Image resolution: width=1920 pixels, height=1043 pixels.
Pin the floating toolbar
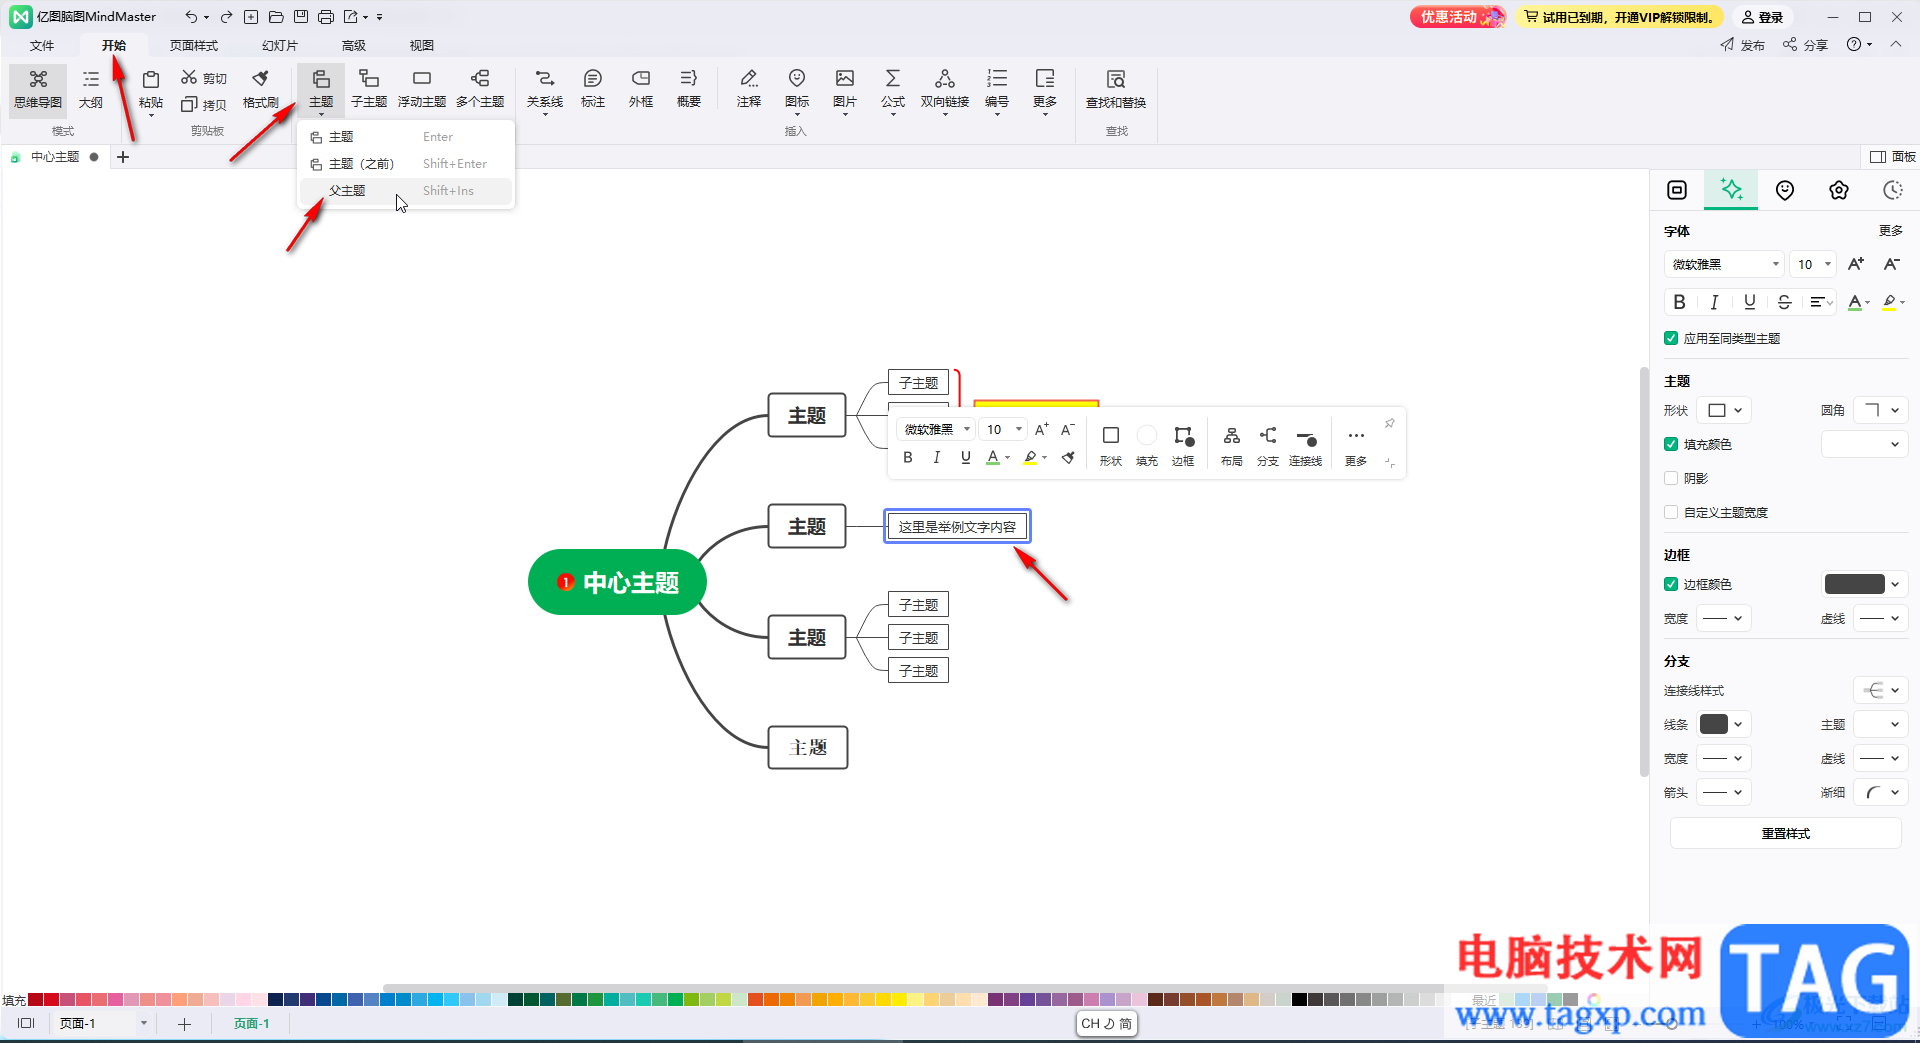pyautogui.click(x=1389, y=424)
